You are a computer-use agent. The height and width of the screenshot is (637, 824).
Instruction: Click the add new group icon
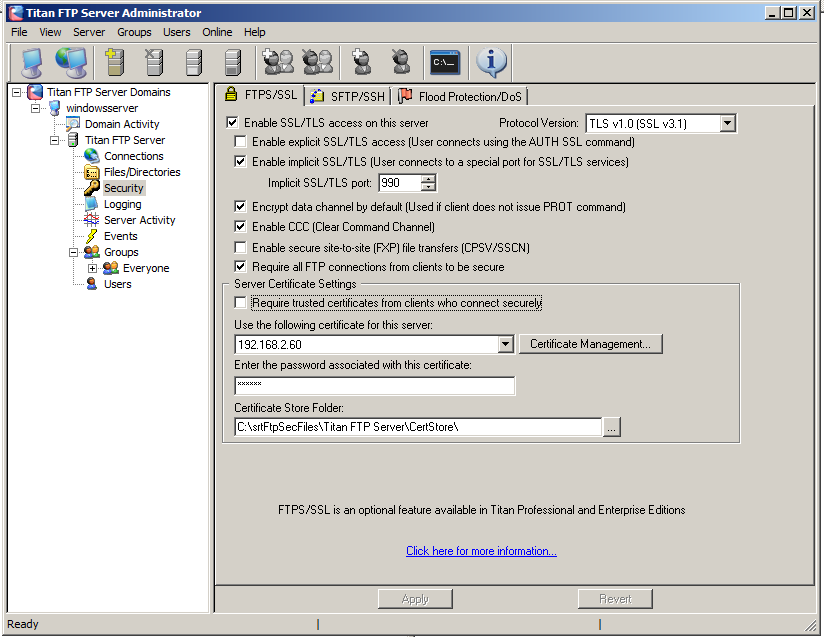click(278, 62)
